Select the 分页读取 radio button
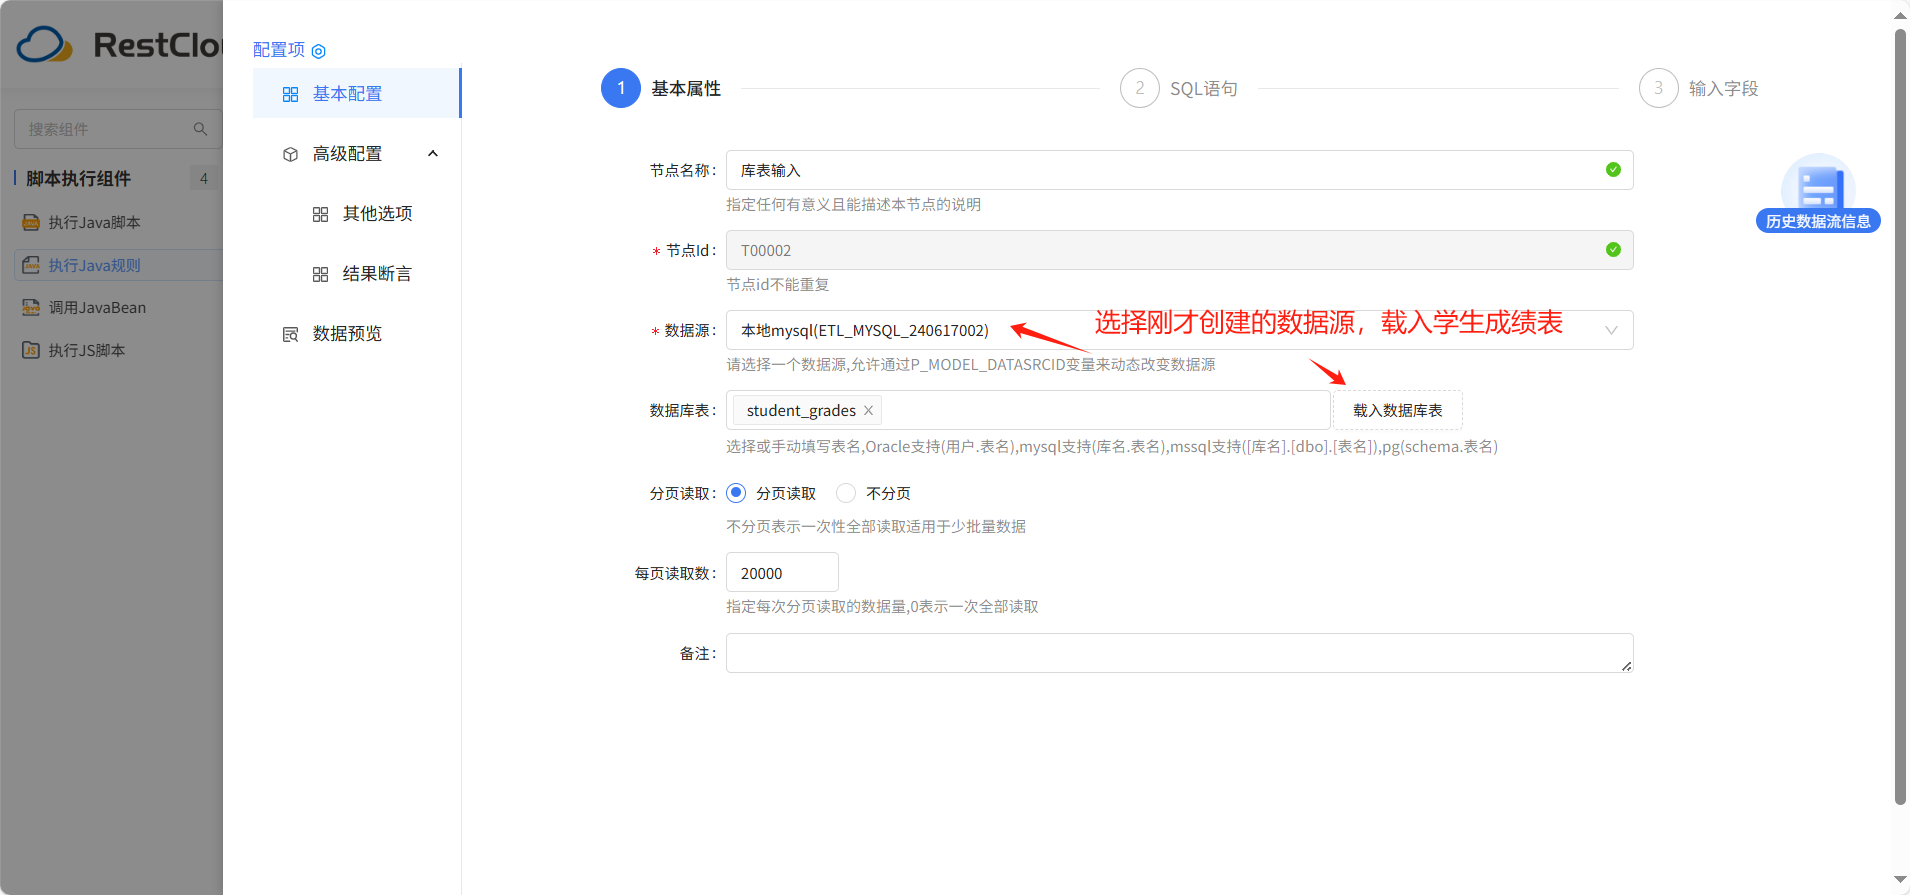This screenshot has height=895, width=1910. [736, 493]
